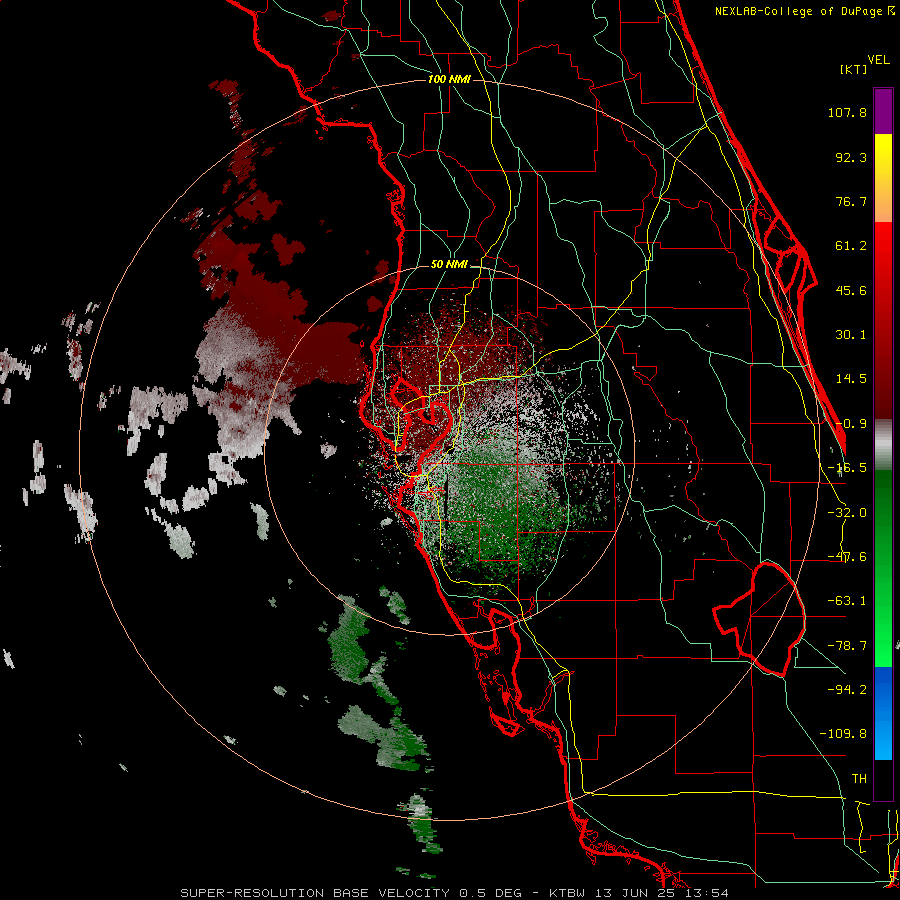Click the 76.7 value on velocity scale
This screenshot has height=900, width=900.
851,201
